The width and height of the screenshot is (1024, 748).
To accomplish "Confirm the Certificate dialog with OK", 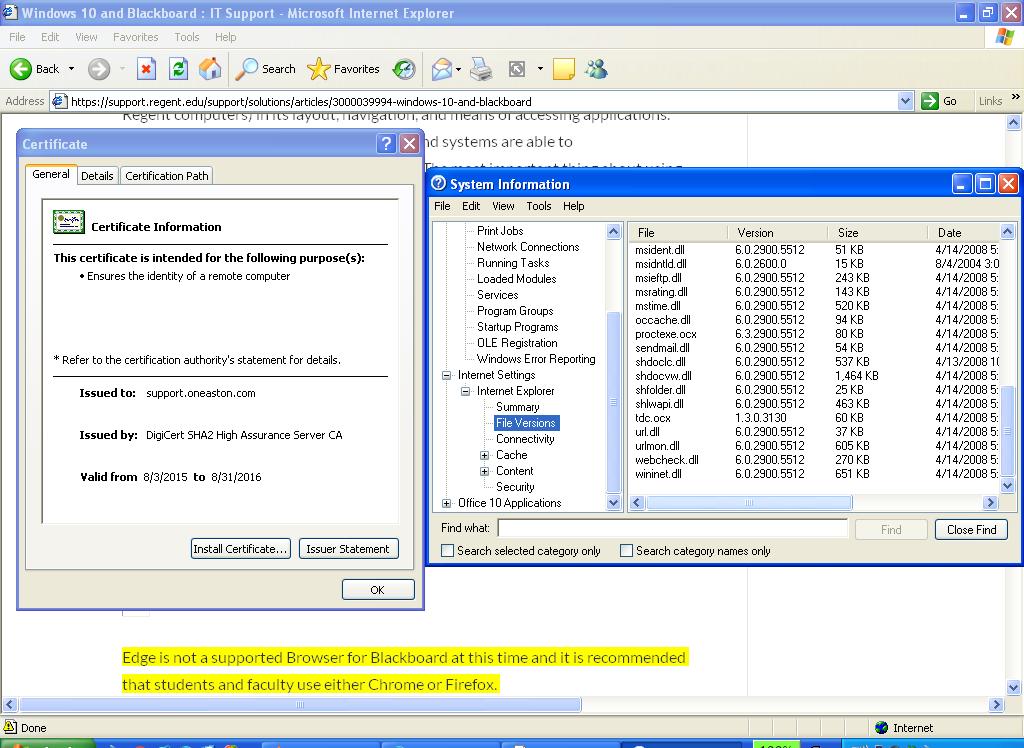I will tap(377, 589).
